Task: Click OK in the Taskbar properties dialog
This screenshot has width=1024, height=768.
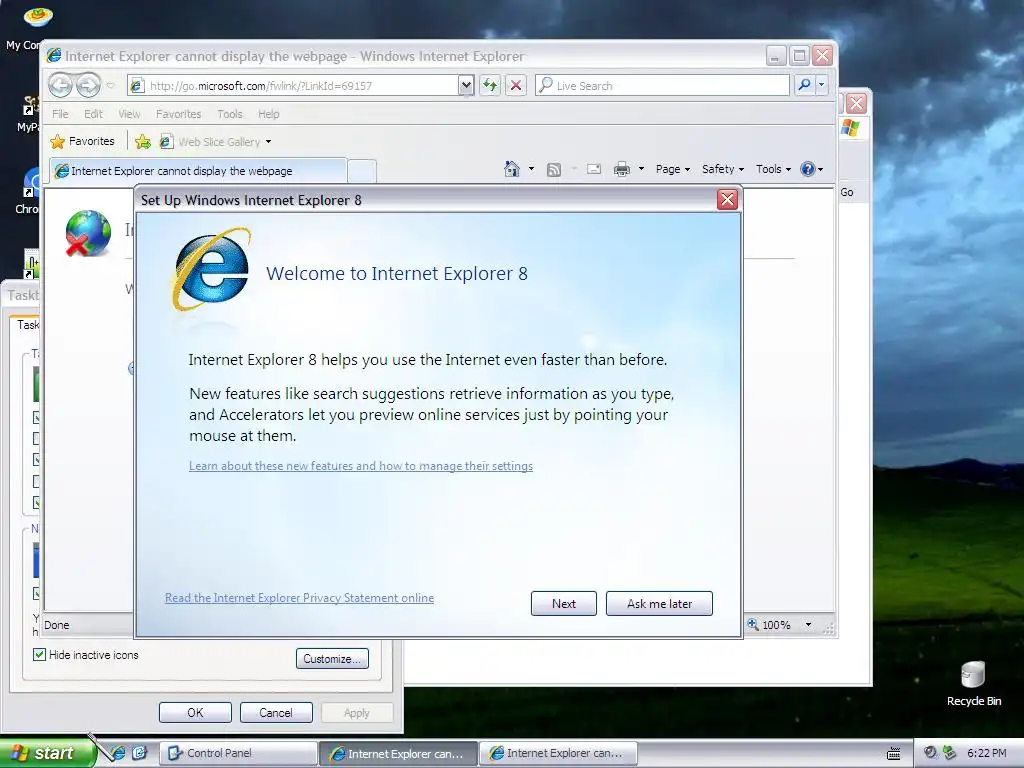Action: click(x=195, y=712)
